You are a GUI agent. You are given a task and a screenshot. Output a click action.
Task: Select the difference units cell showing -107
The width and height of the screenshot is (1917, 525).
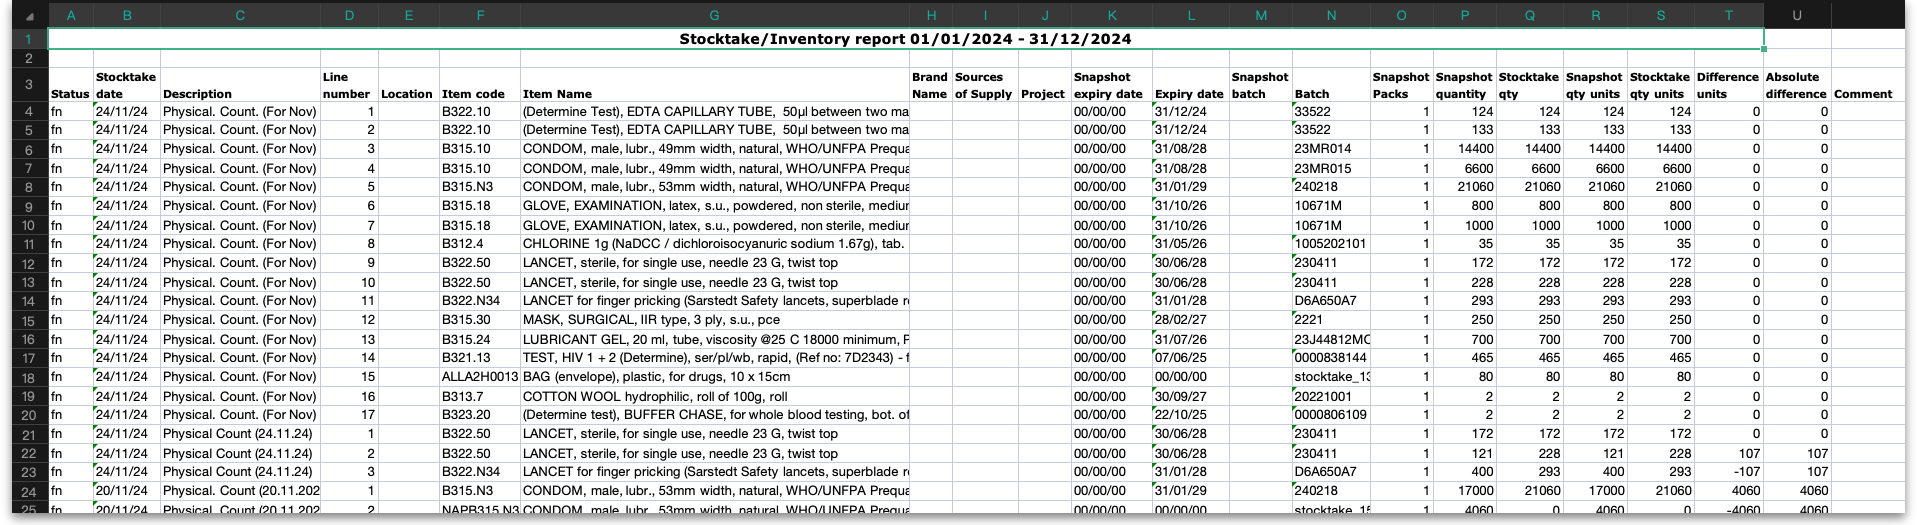tap(1728, 472)
